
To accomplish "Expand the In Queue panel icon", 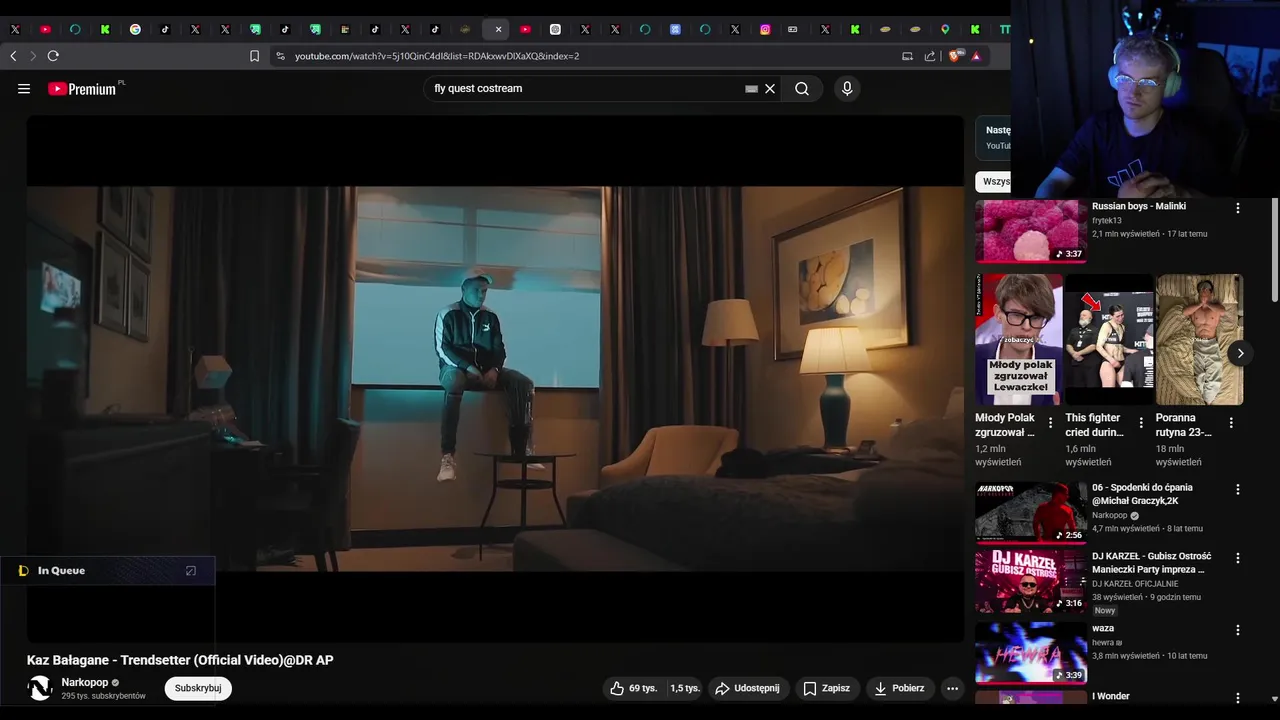I will (191, 571).
